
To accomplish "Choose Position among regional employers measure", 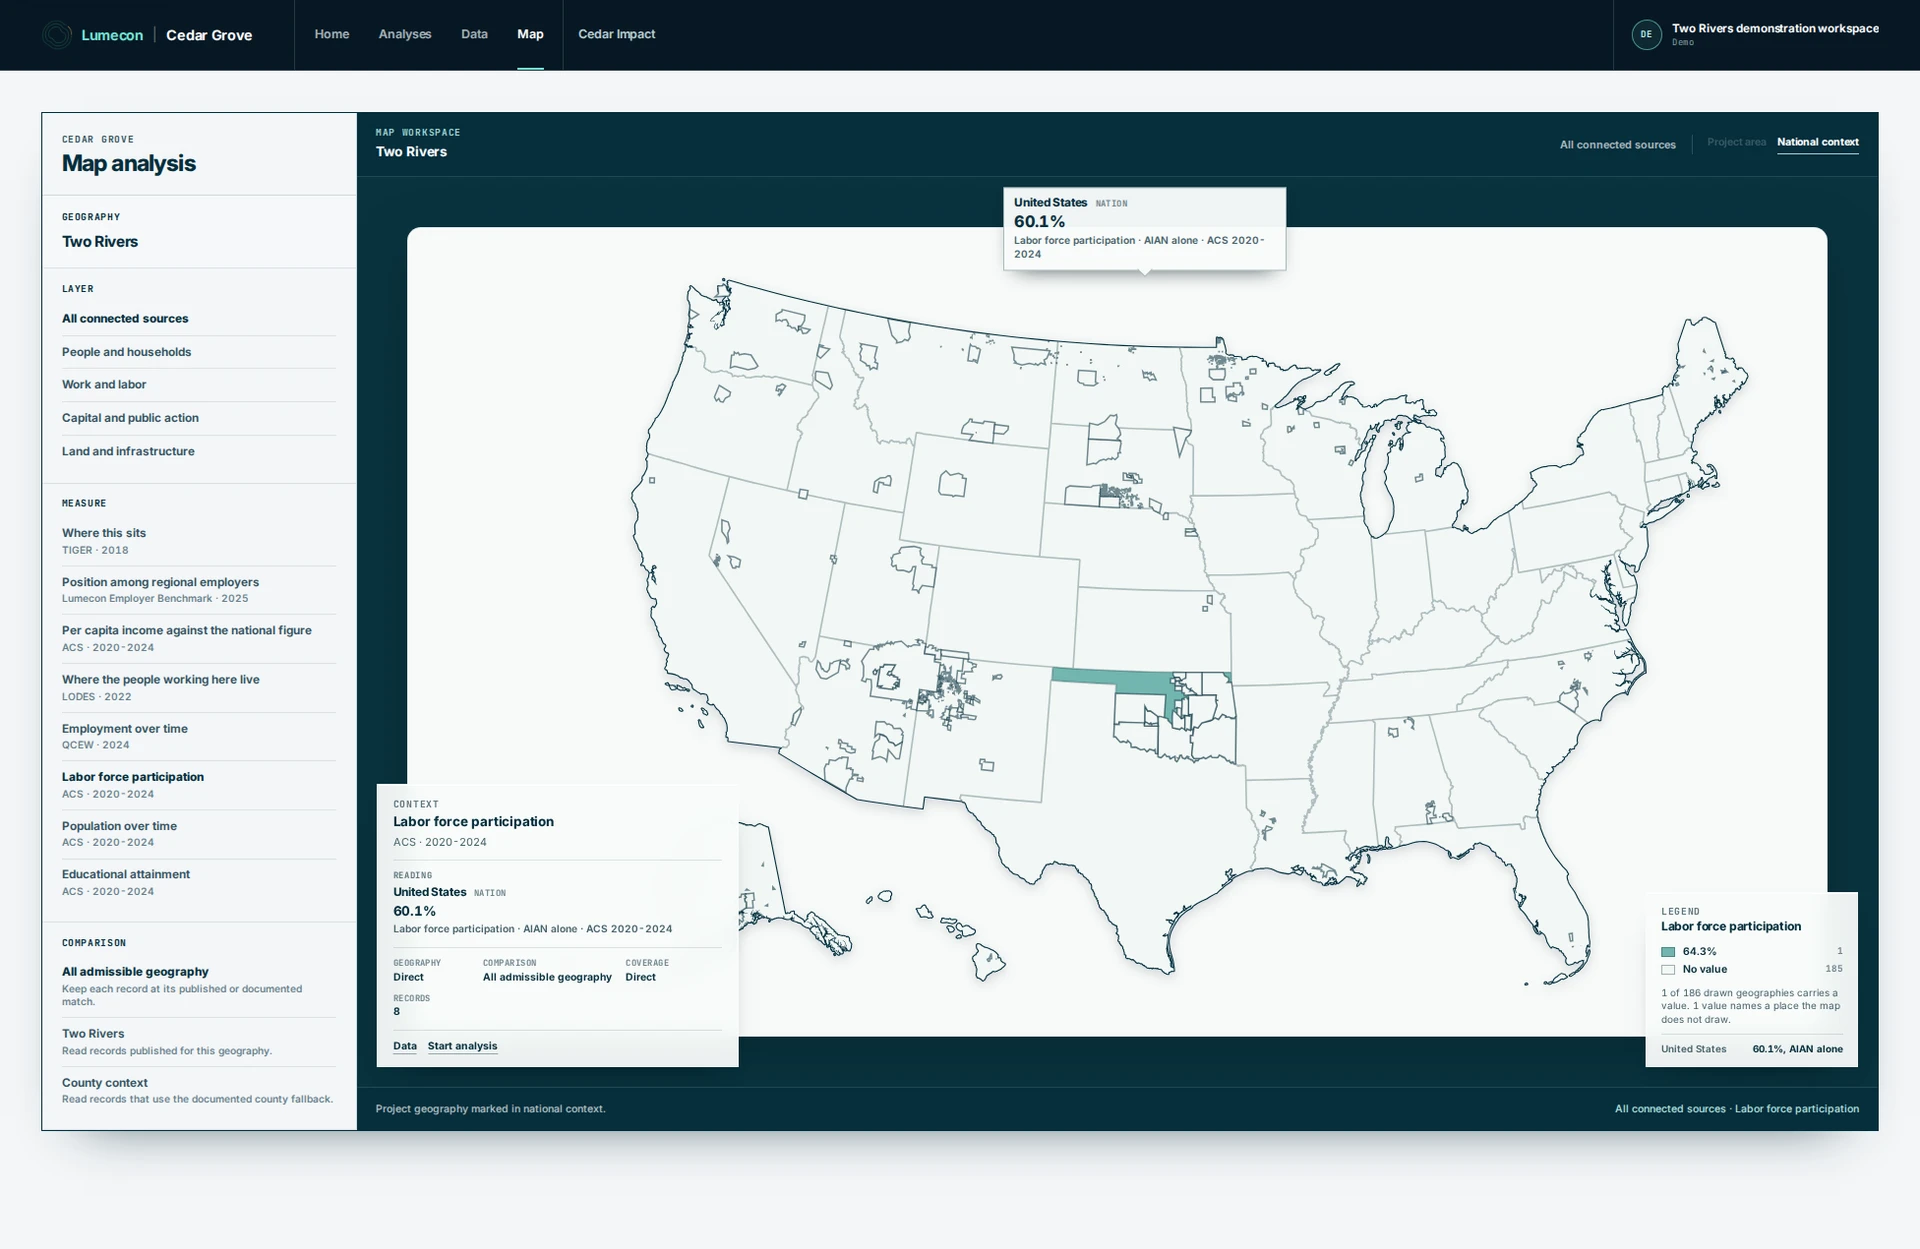I will 198,590.
